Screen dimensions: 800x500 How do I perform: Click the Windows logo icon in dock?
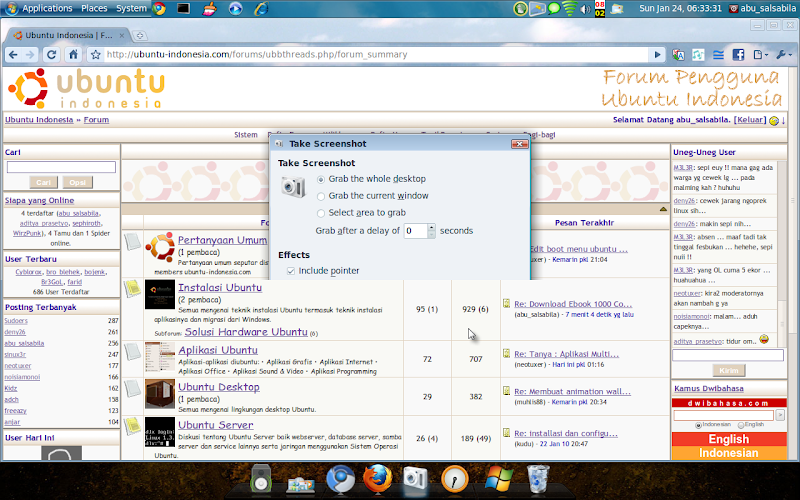[498, 479]
